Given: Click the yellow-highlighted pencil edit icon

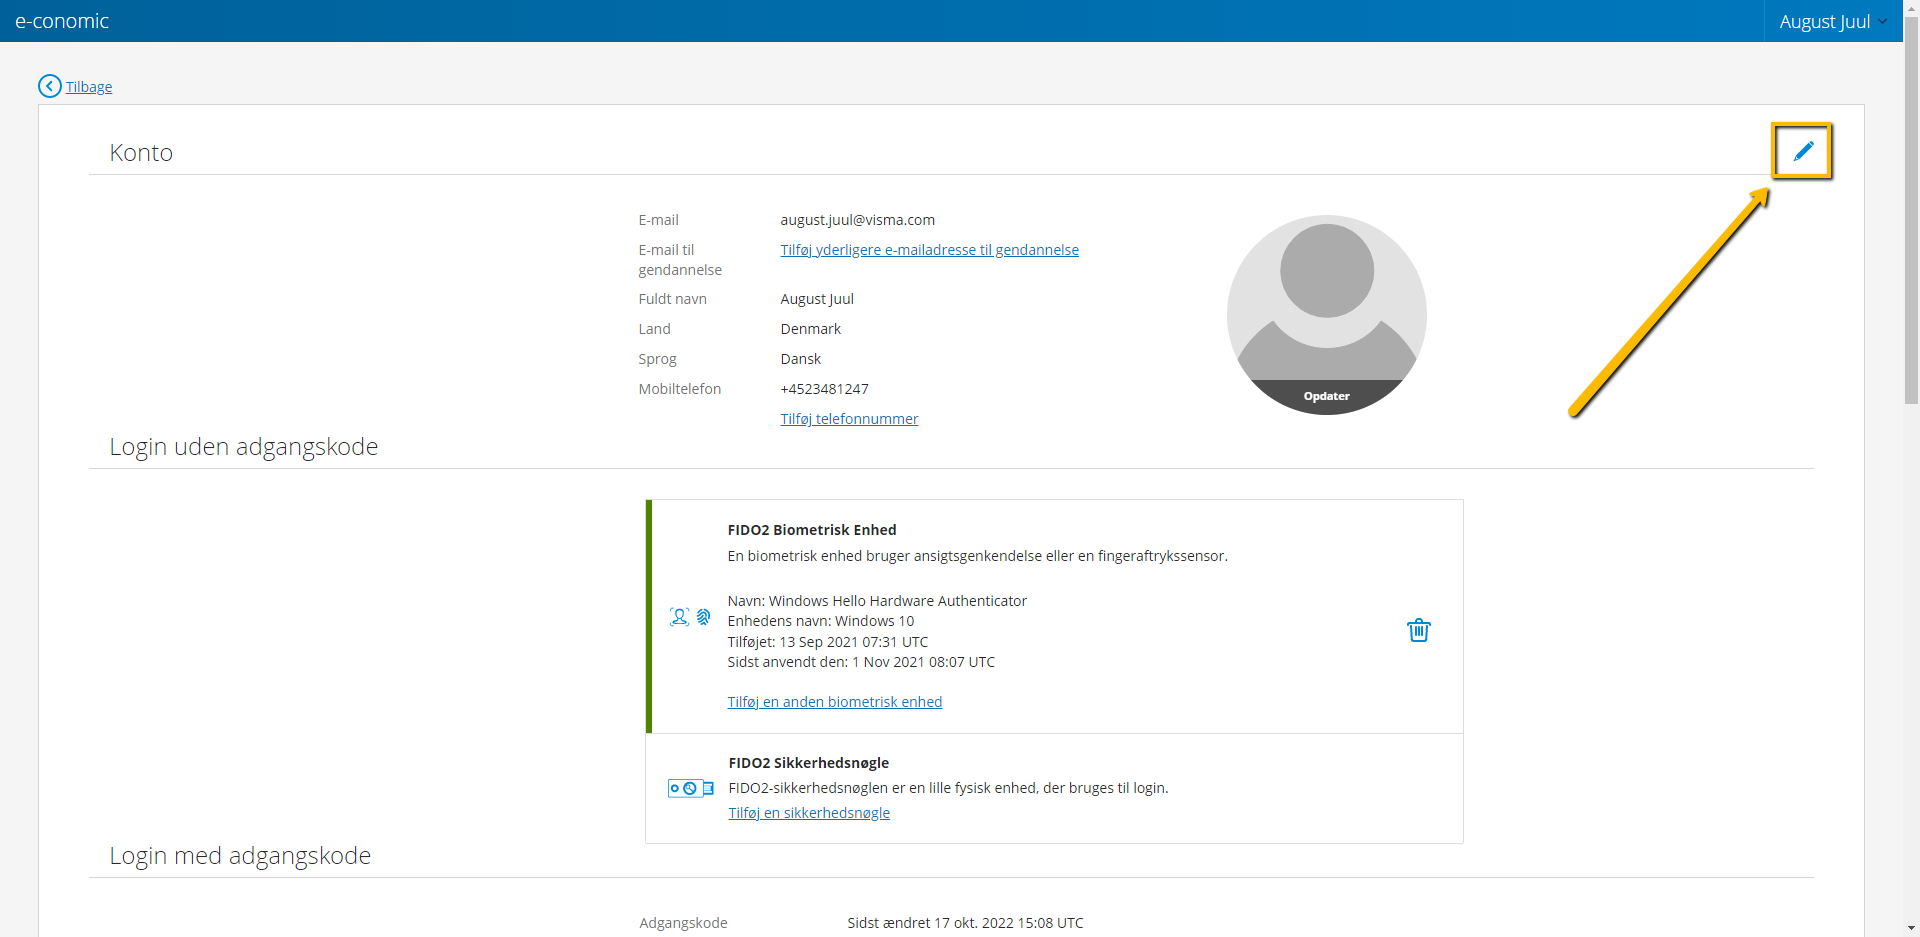Looking at the screenshot, I should [1804, 151].
